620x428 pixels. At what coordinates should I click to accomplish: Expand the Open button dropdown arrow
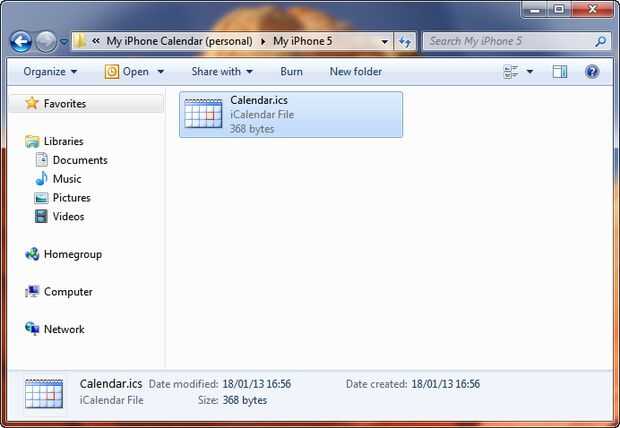click(161, 72)
